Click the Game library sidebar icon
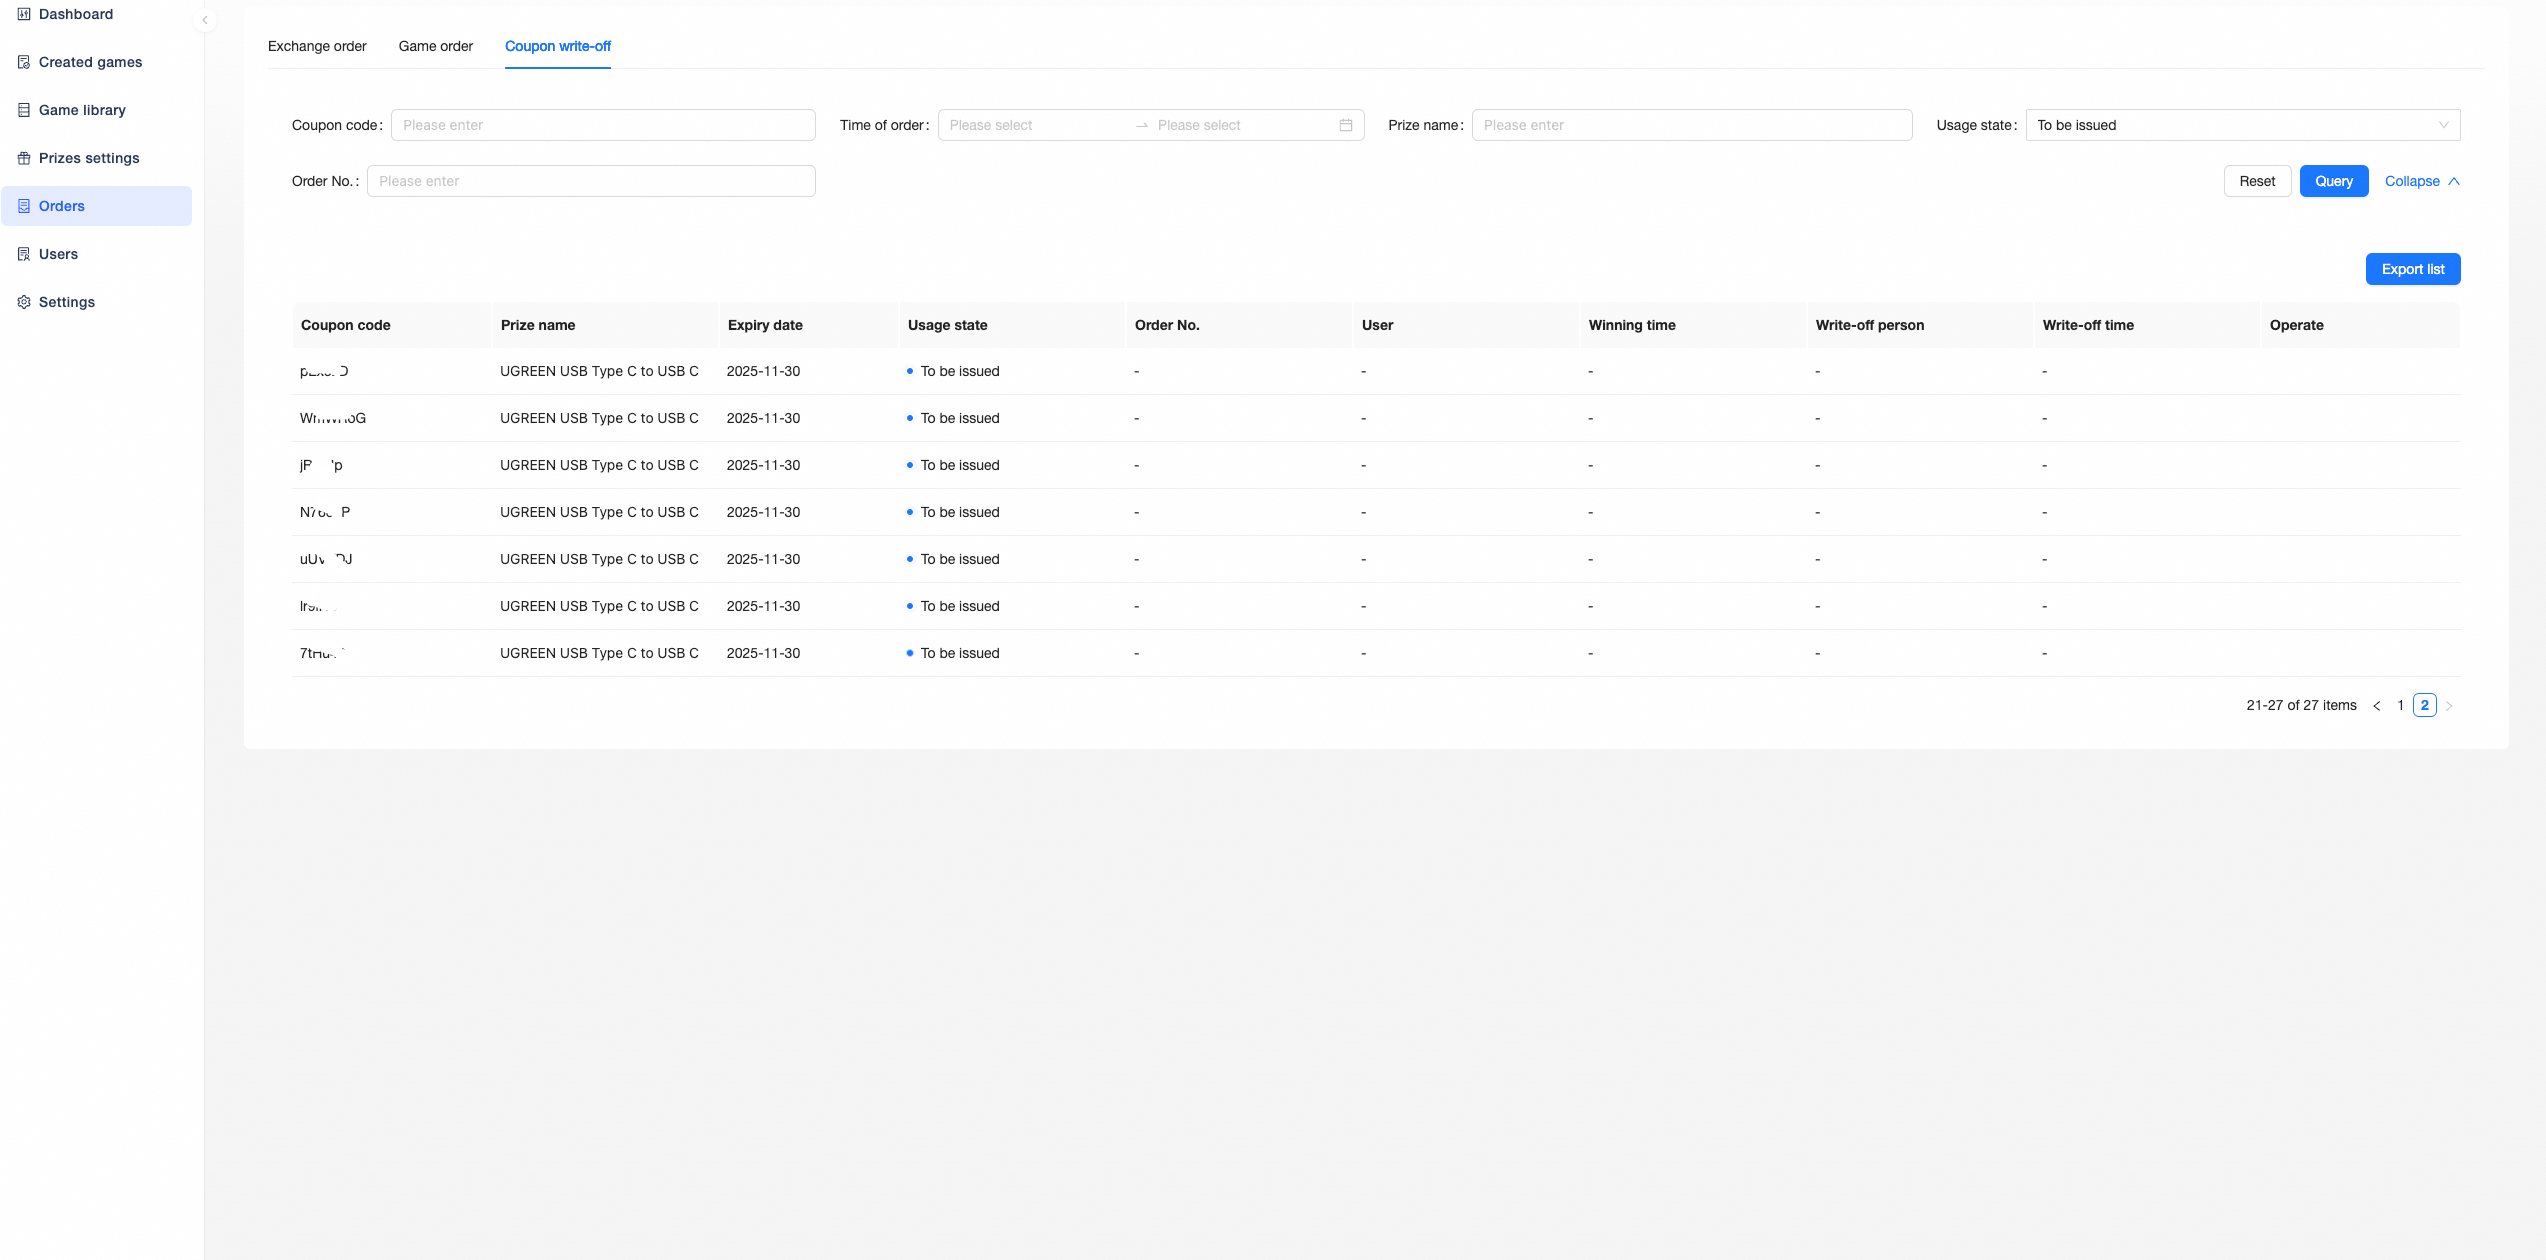The height and width of the screenshot is (1260, 2546). 24,110
